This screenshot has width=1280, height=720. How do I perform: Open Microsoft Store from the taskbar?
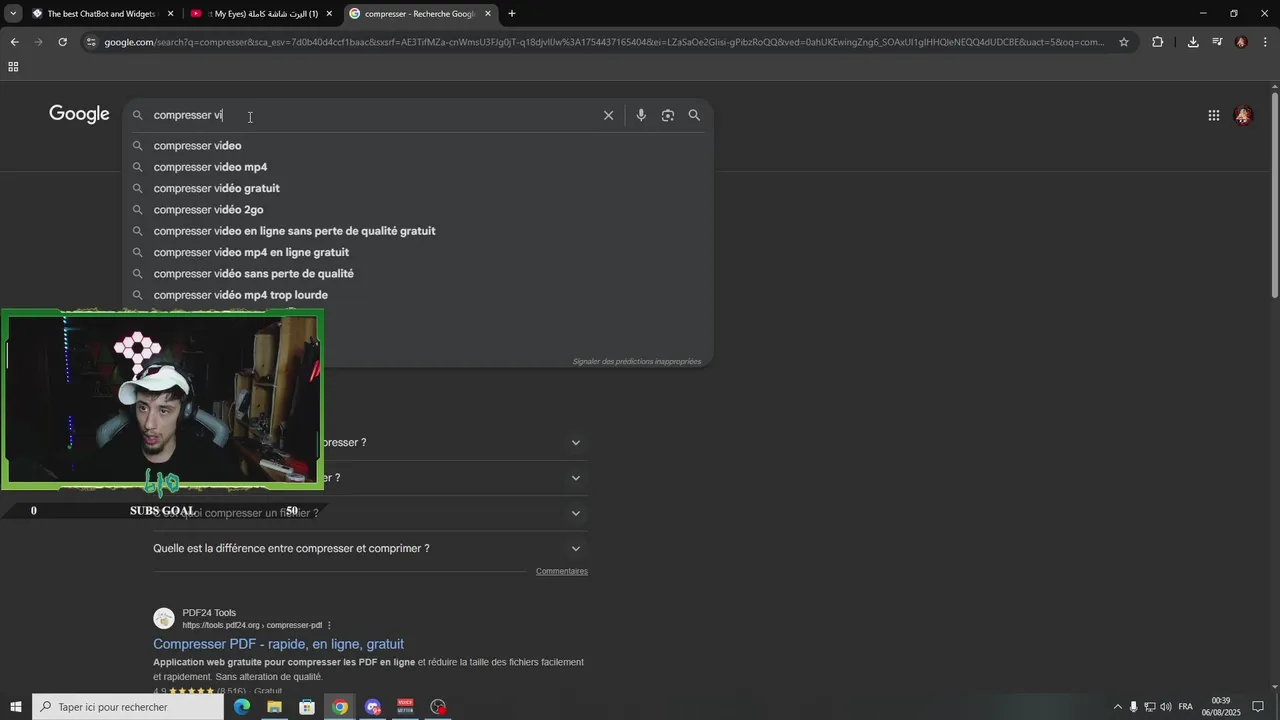(x=307, y=707)
